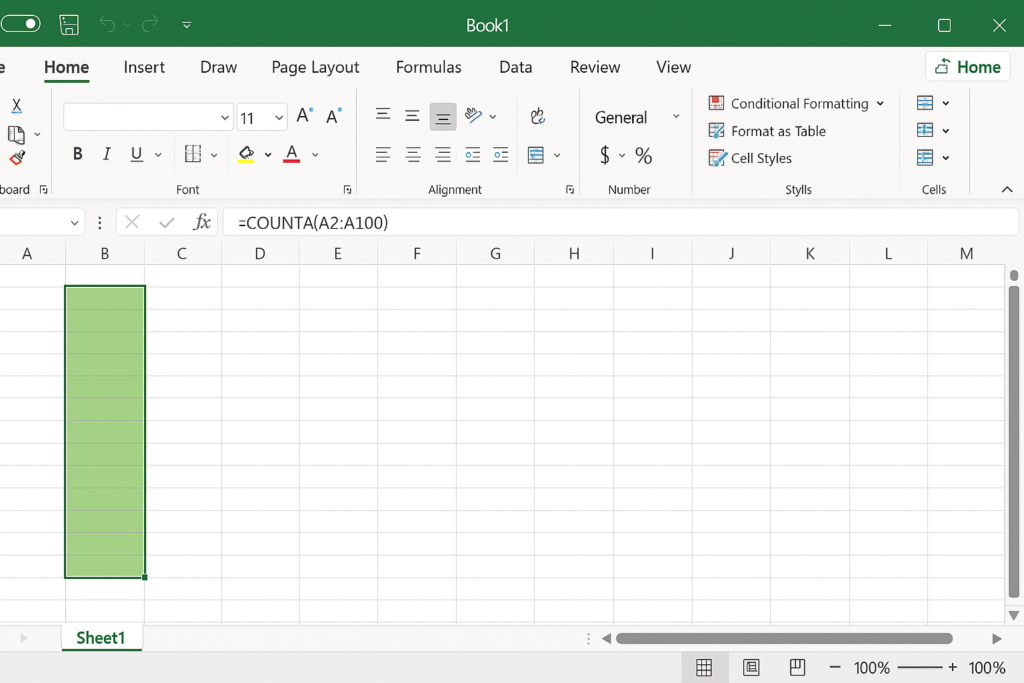Image resolution: width=1024 pixels, height=683 pixels.
Task: Activate the Format Painter brush
Action: 17,158
